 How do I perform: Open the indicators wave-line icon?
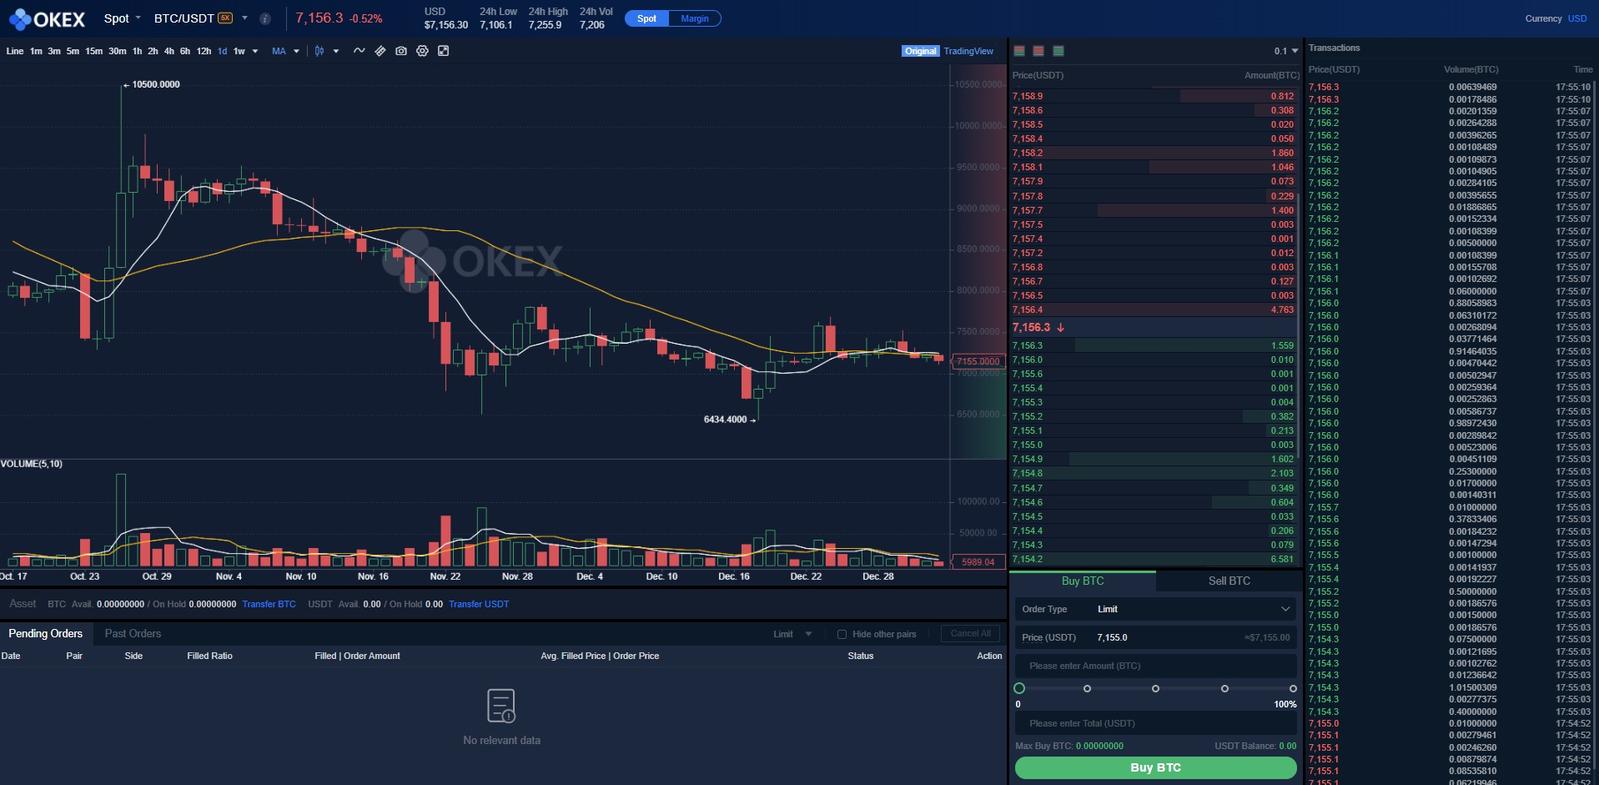[x=359, y=51]
